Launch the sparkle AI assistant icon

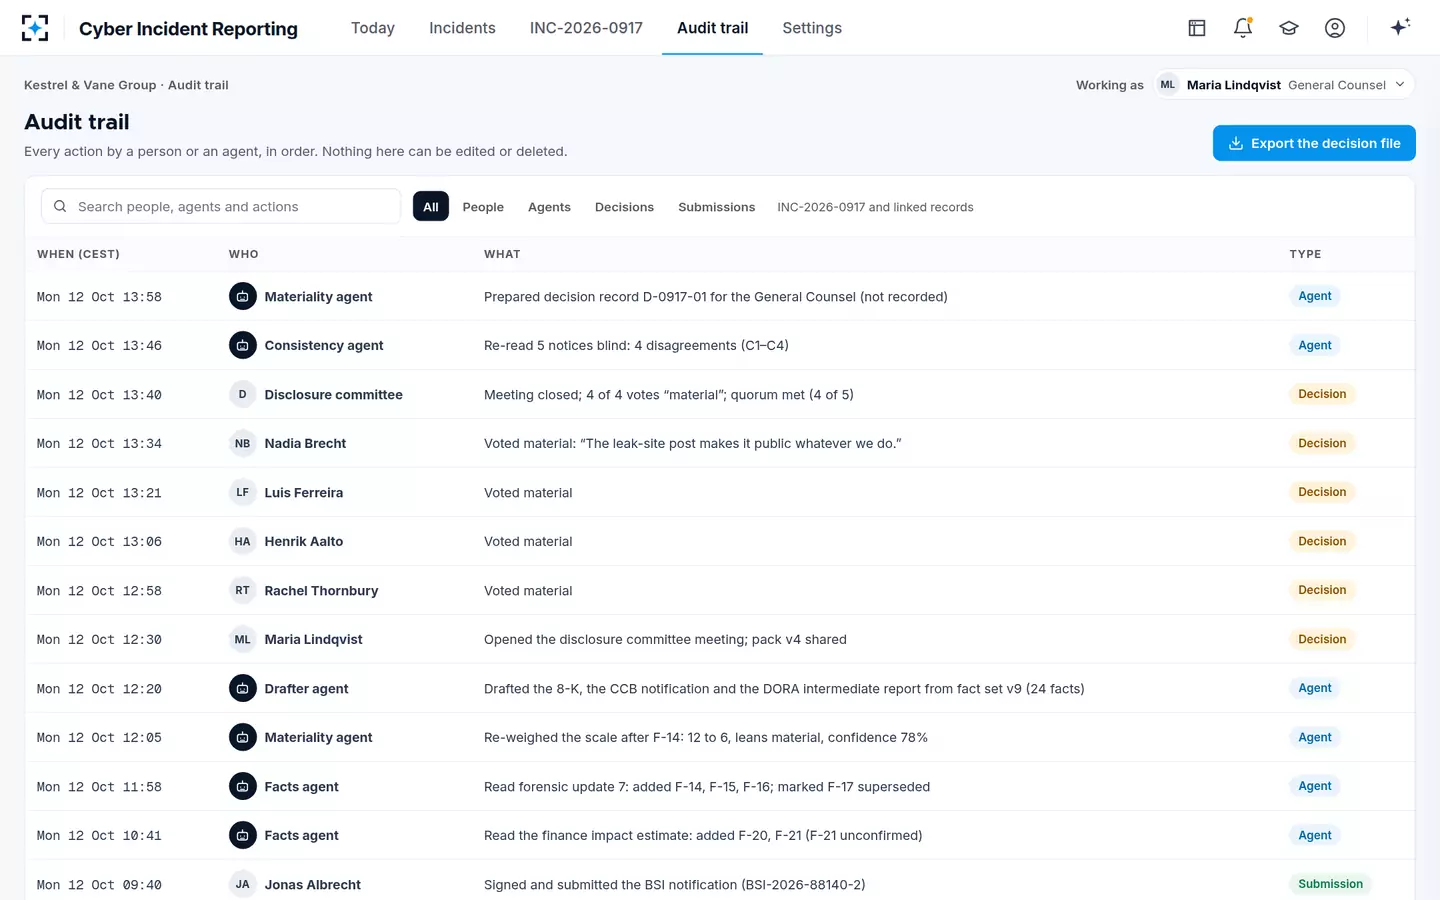[1400, 27]
